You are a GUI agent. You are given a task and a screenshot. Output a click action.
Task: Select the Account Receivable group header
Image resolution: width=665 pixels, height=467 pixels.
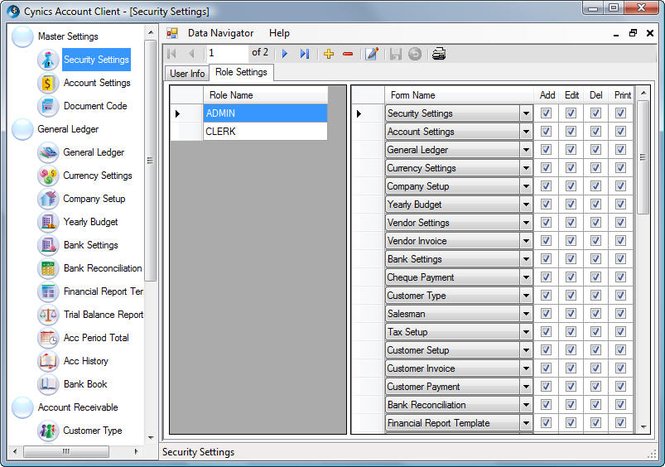[x=78, y=407]
